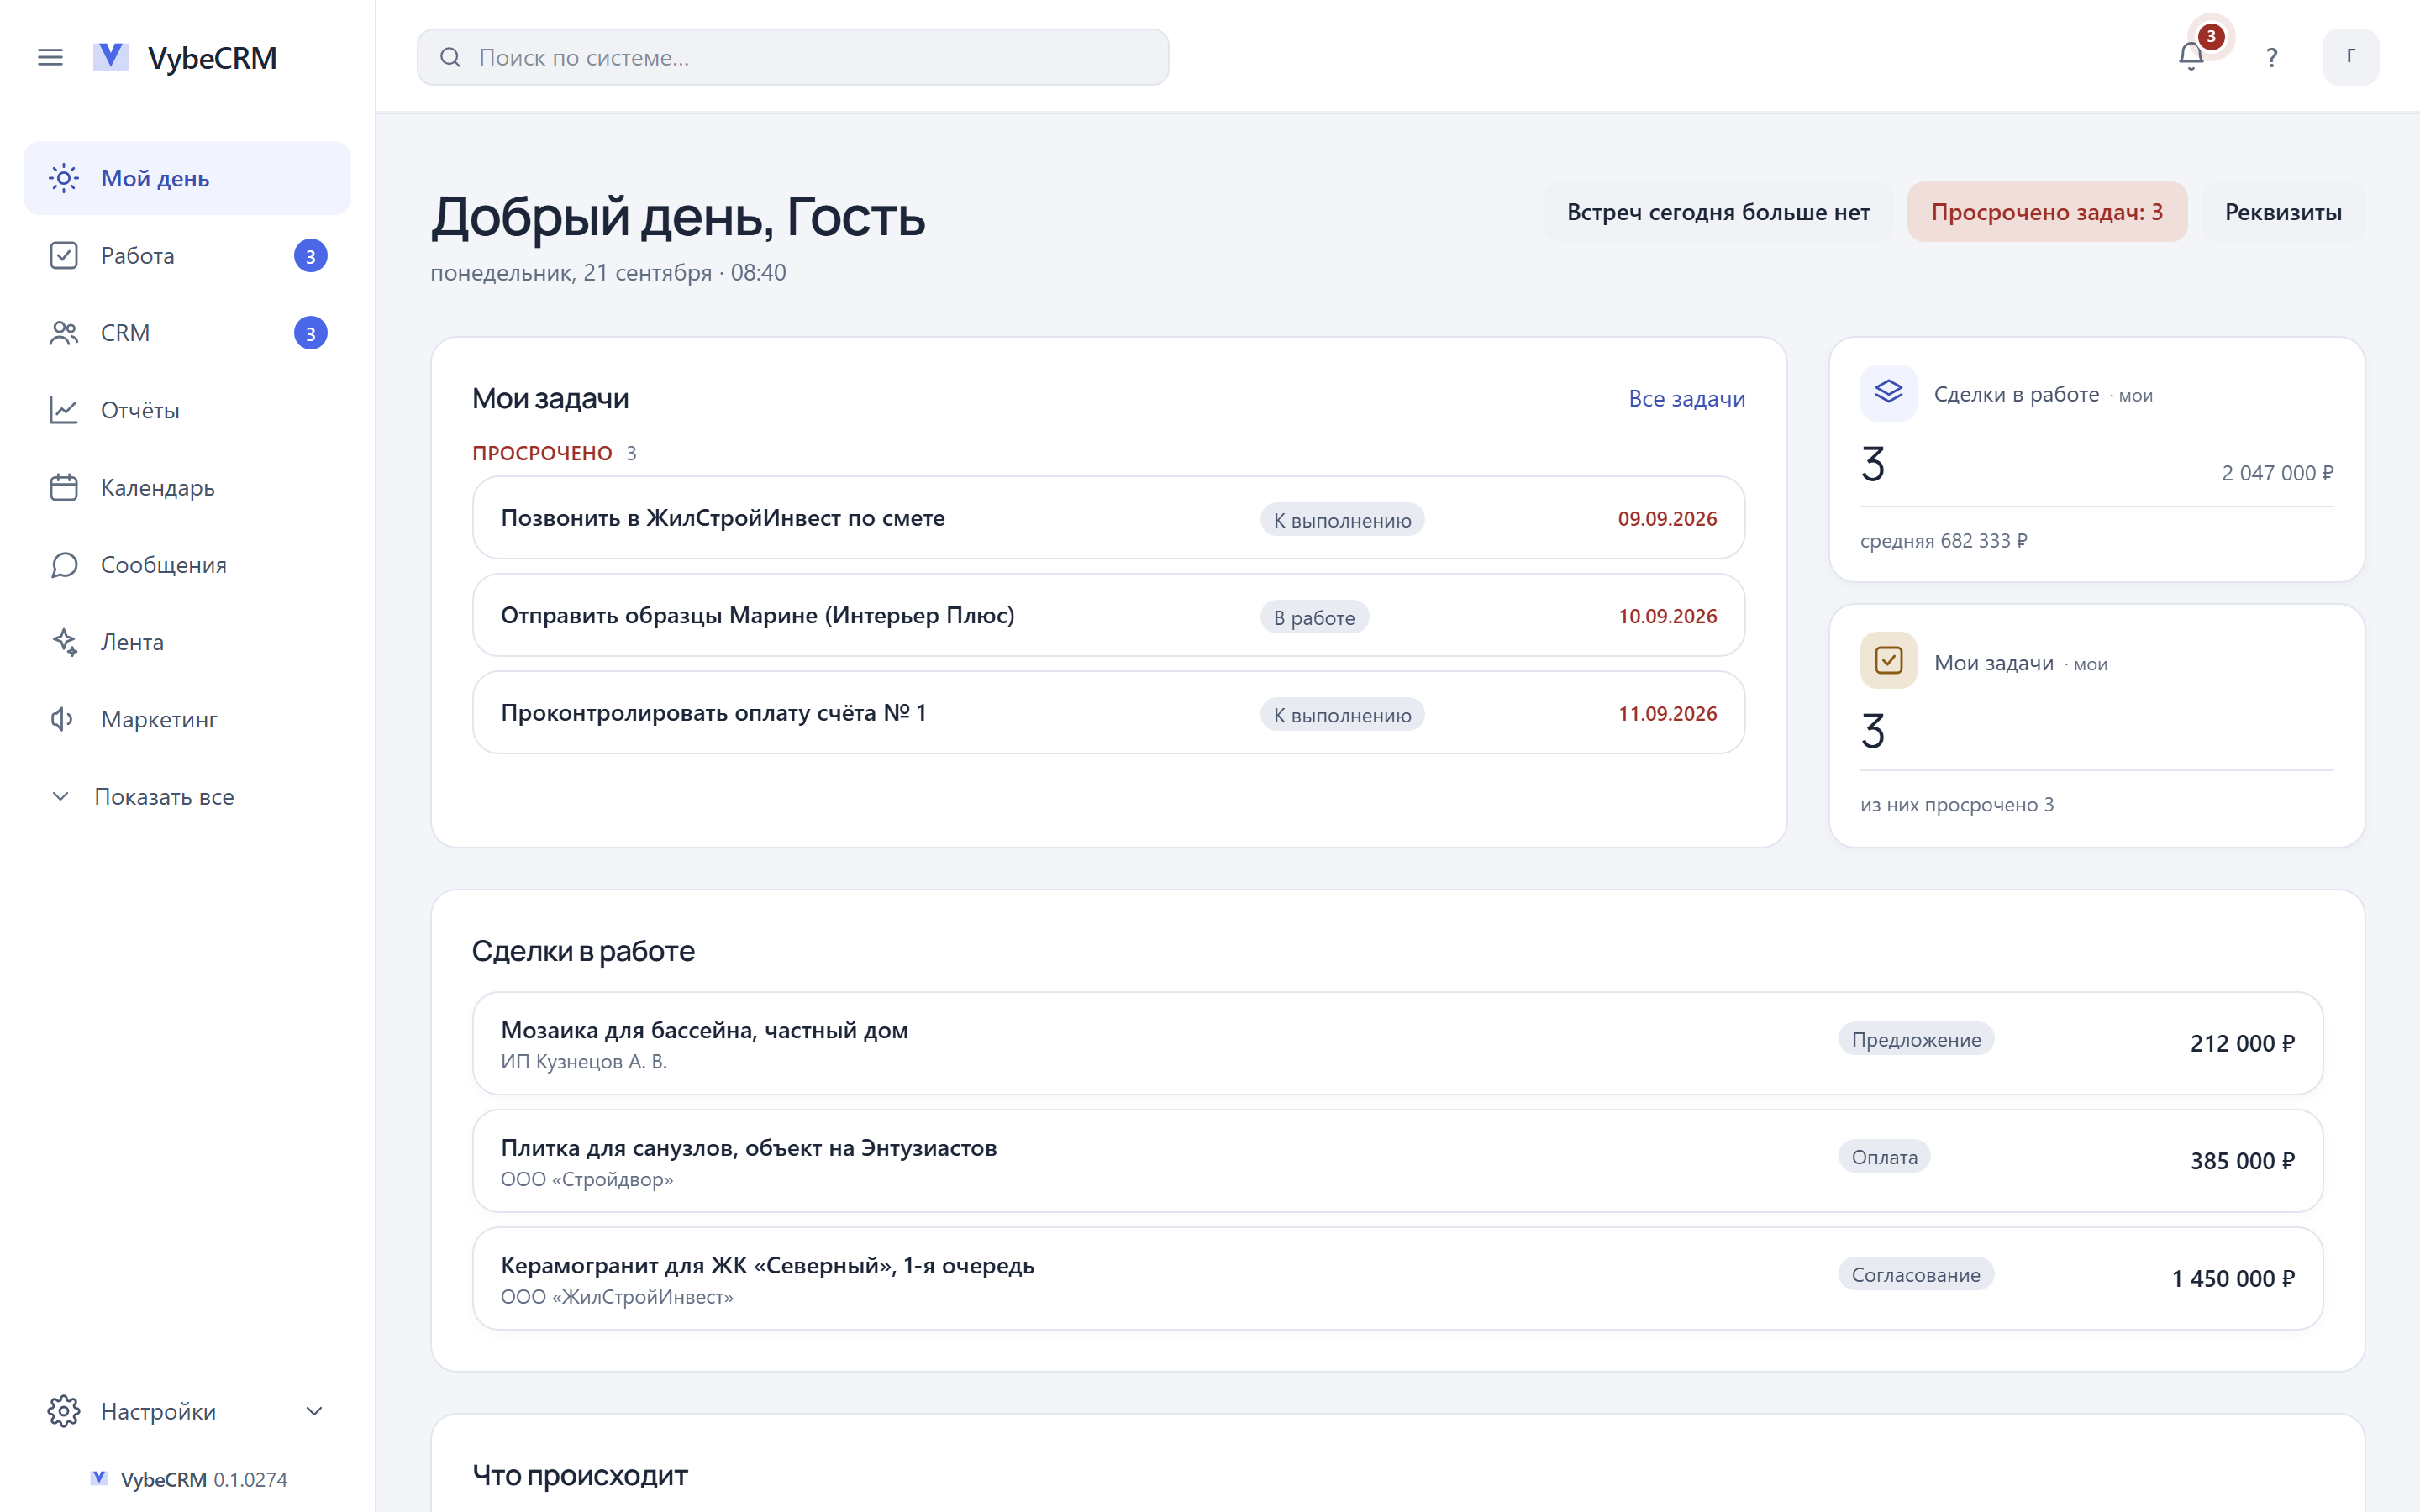This screenshot has width=2420, height=1512.
Task: Click the overdue tasks red button
Action: tap(2047, 212)
